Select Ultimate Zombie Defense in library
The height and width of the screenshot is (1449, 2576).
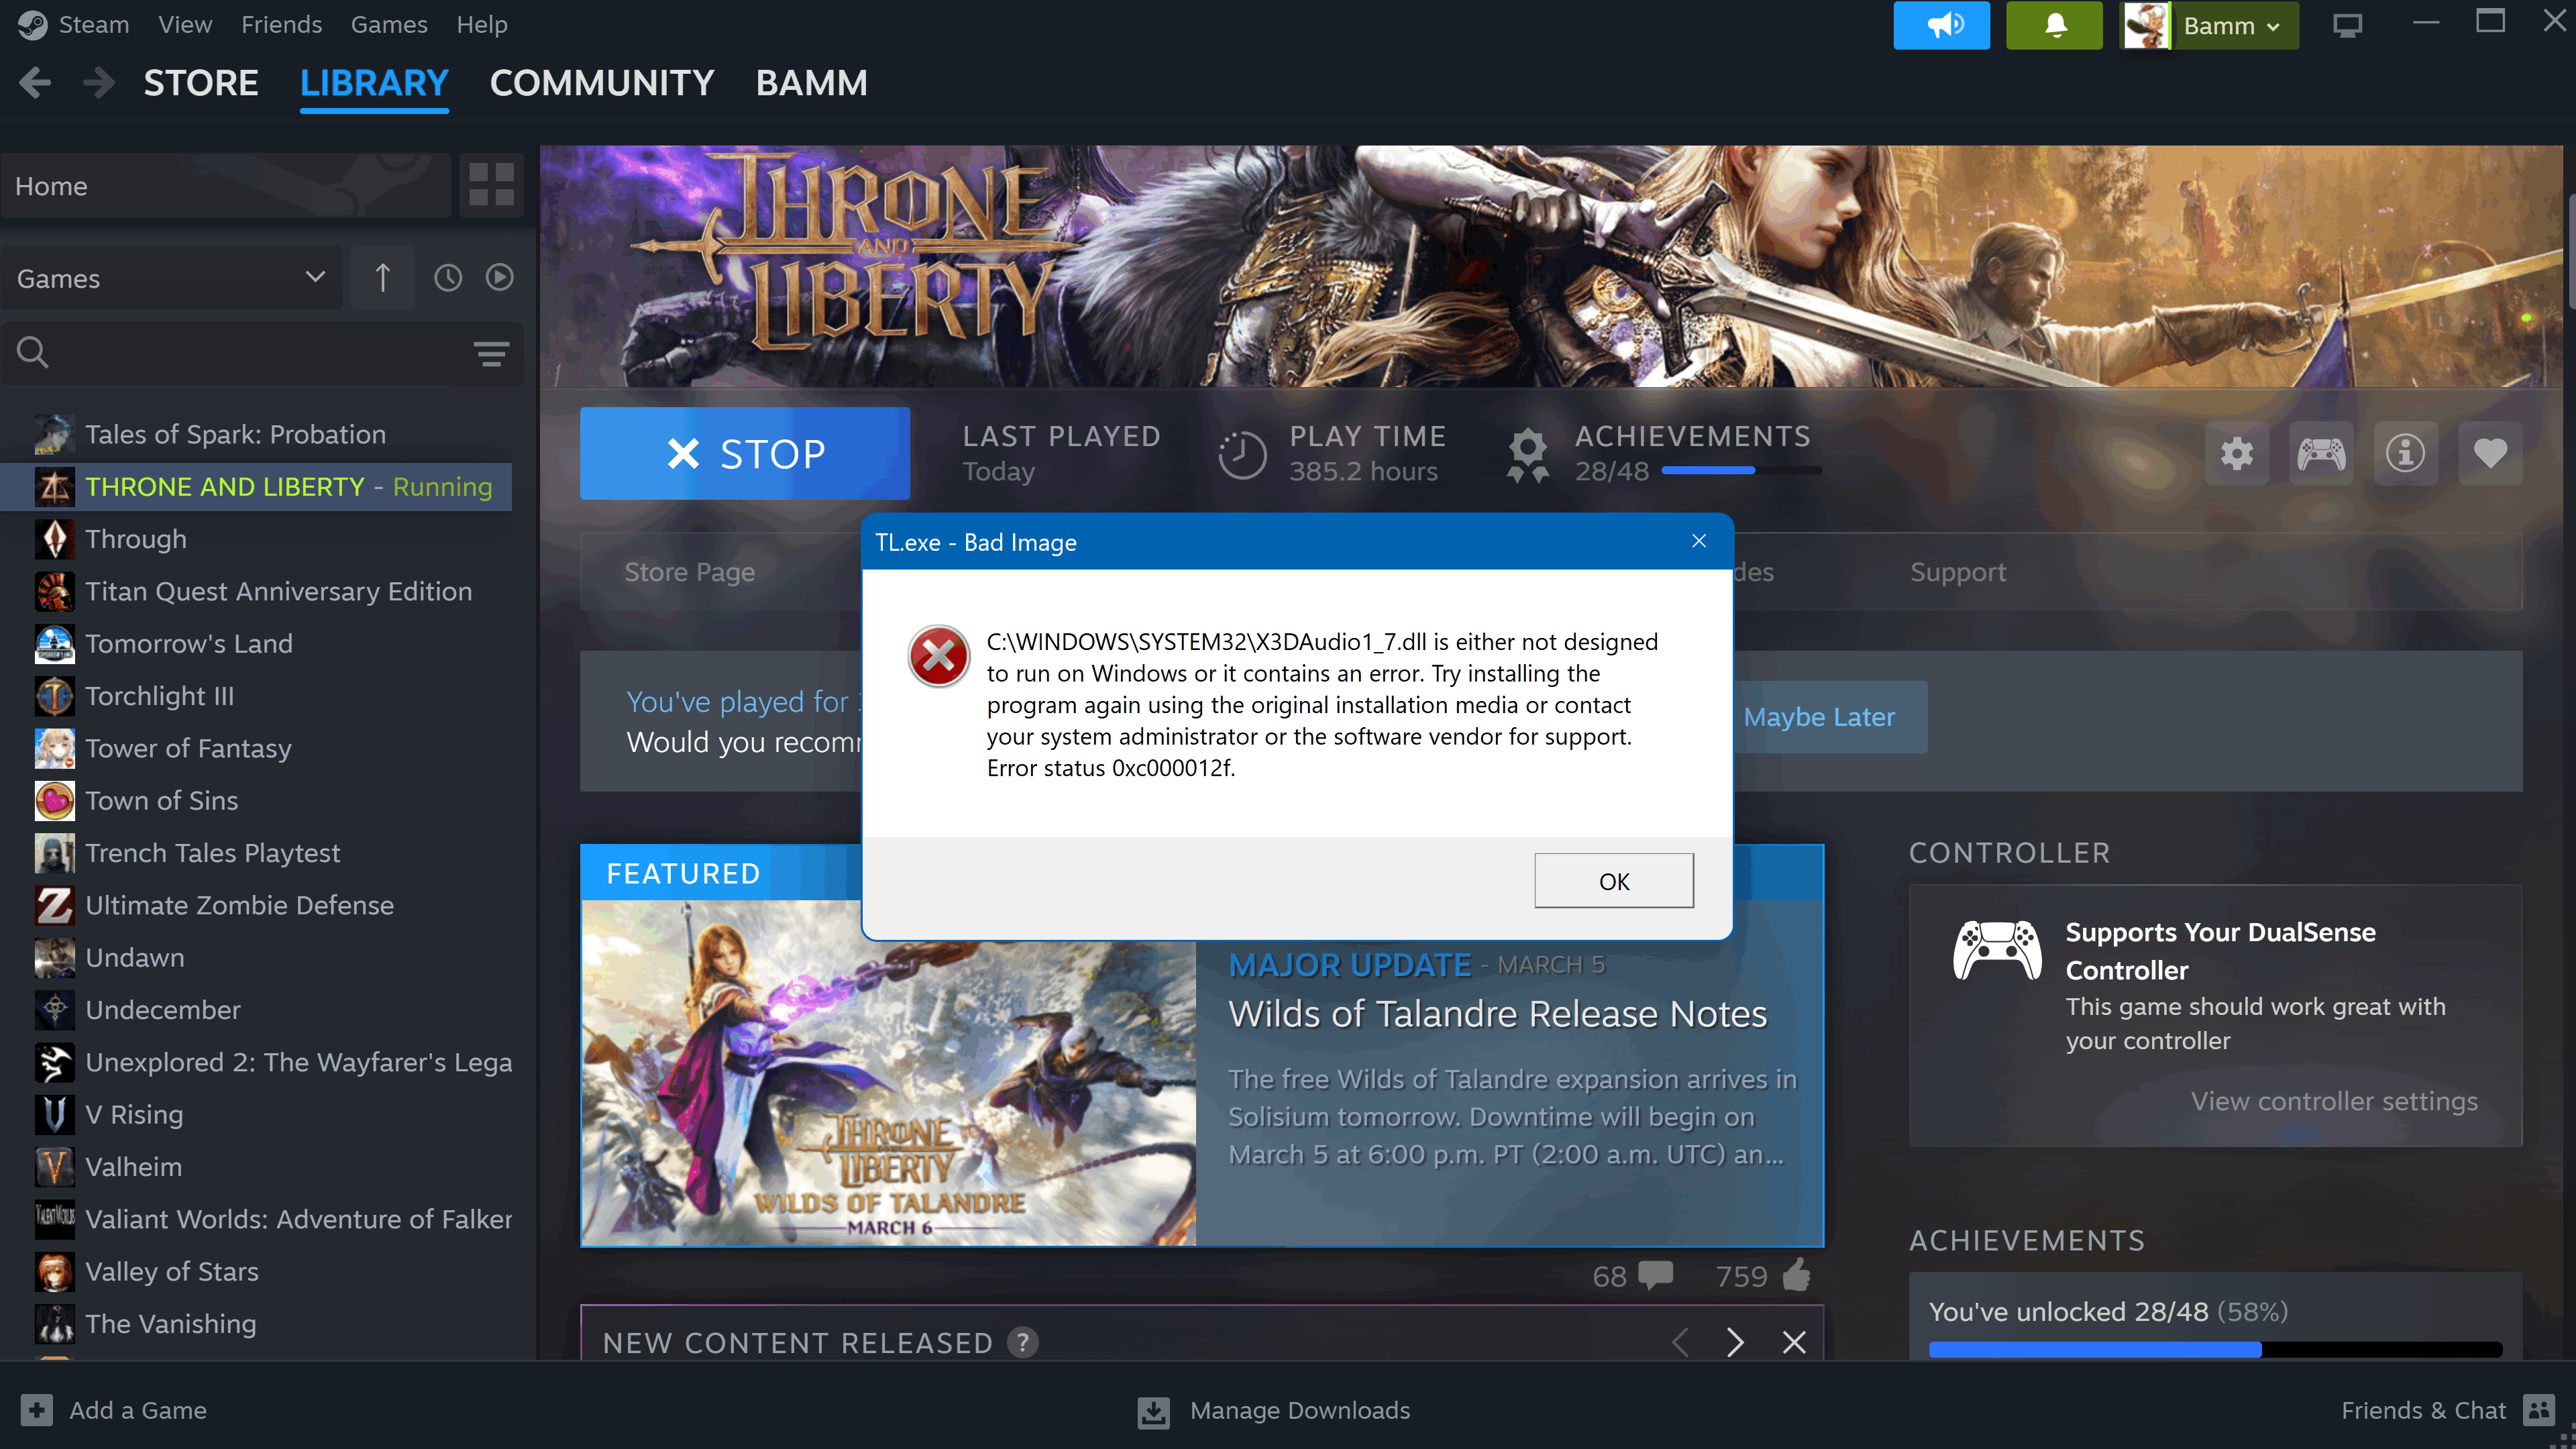tap(256, 905)
